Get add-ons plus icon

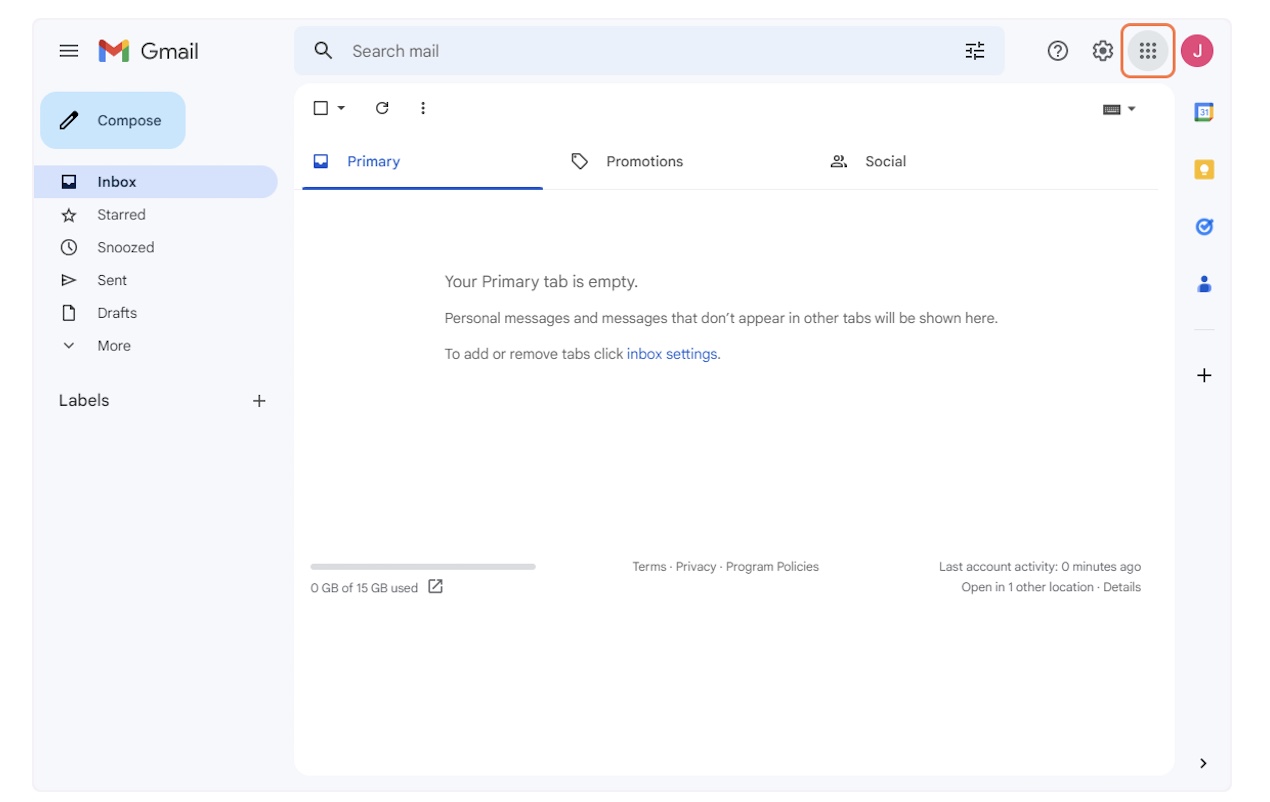pos(1204,376)
